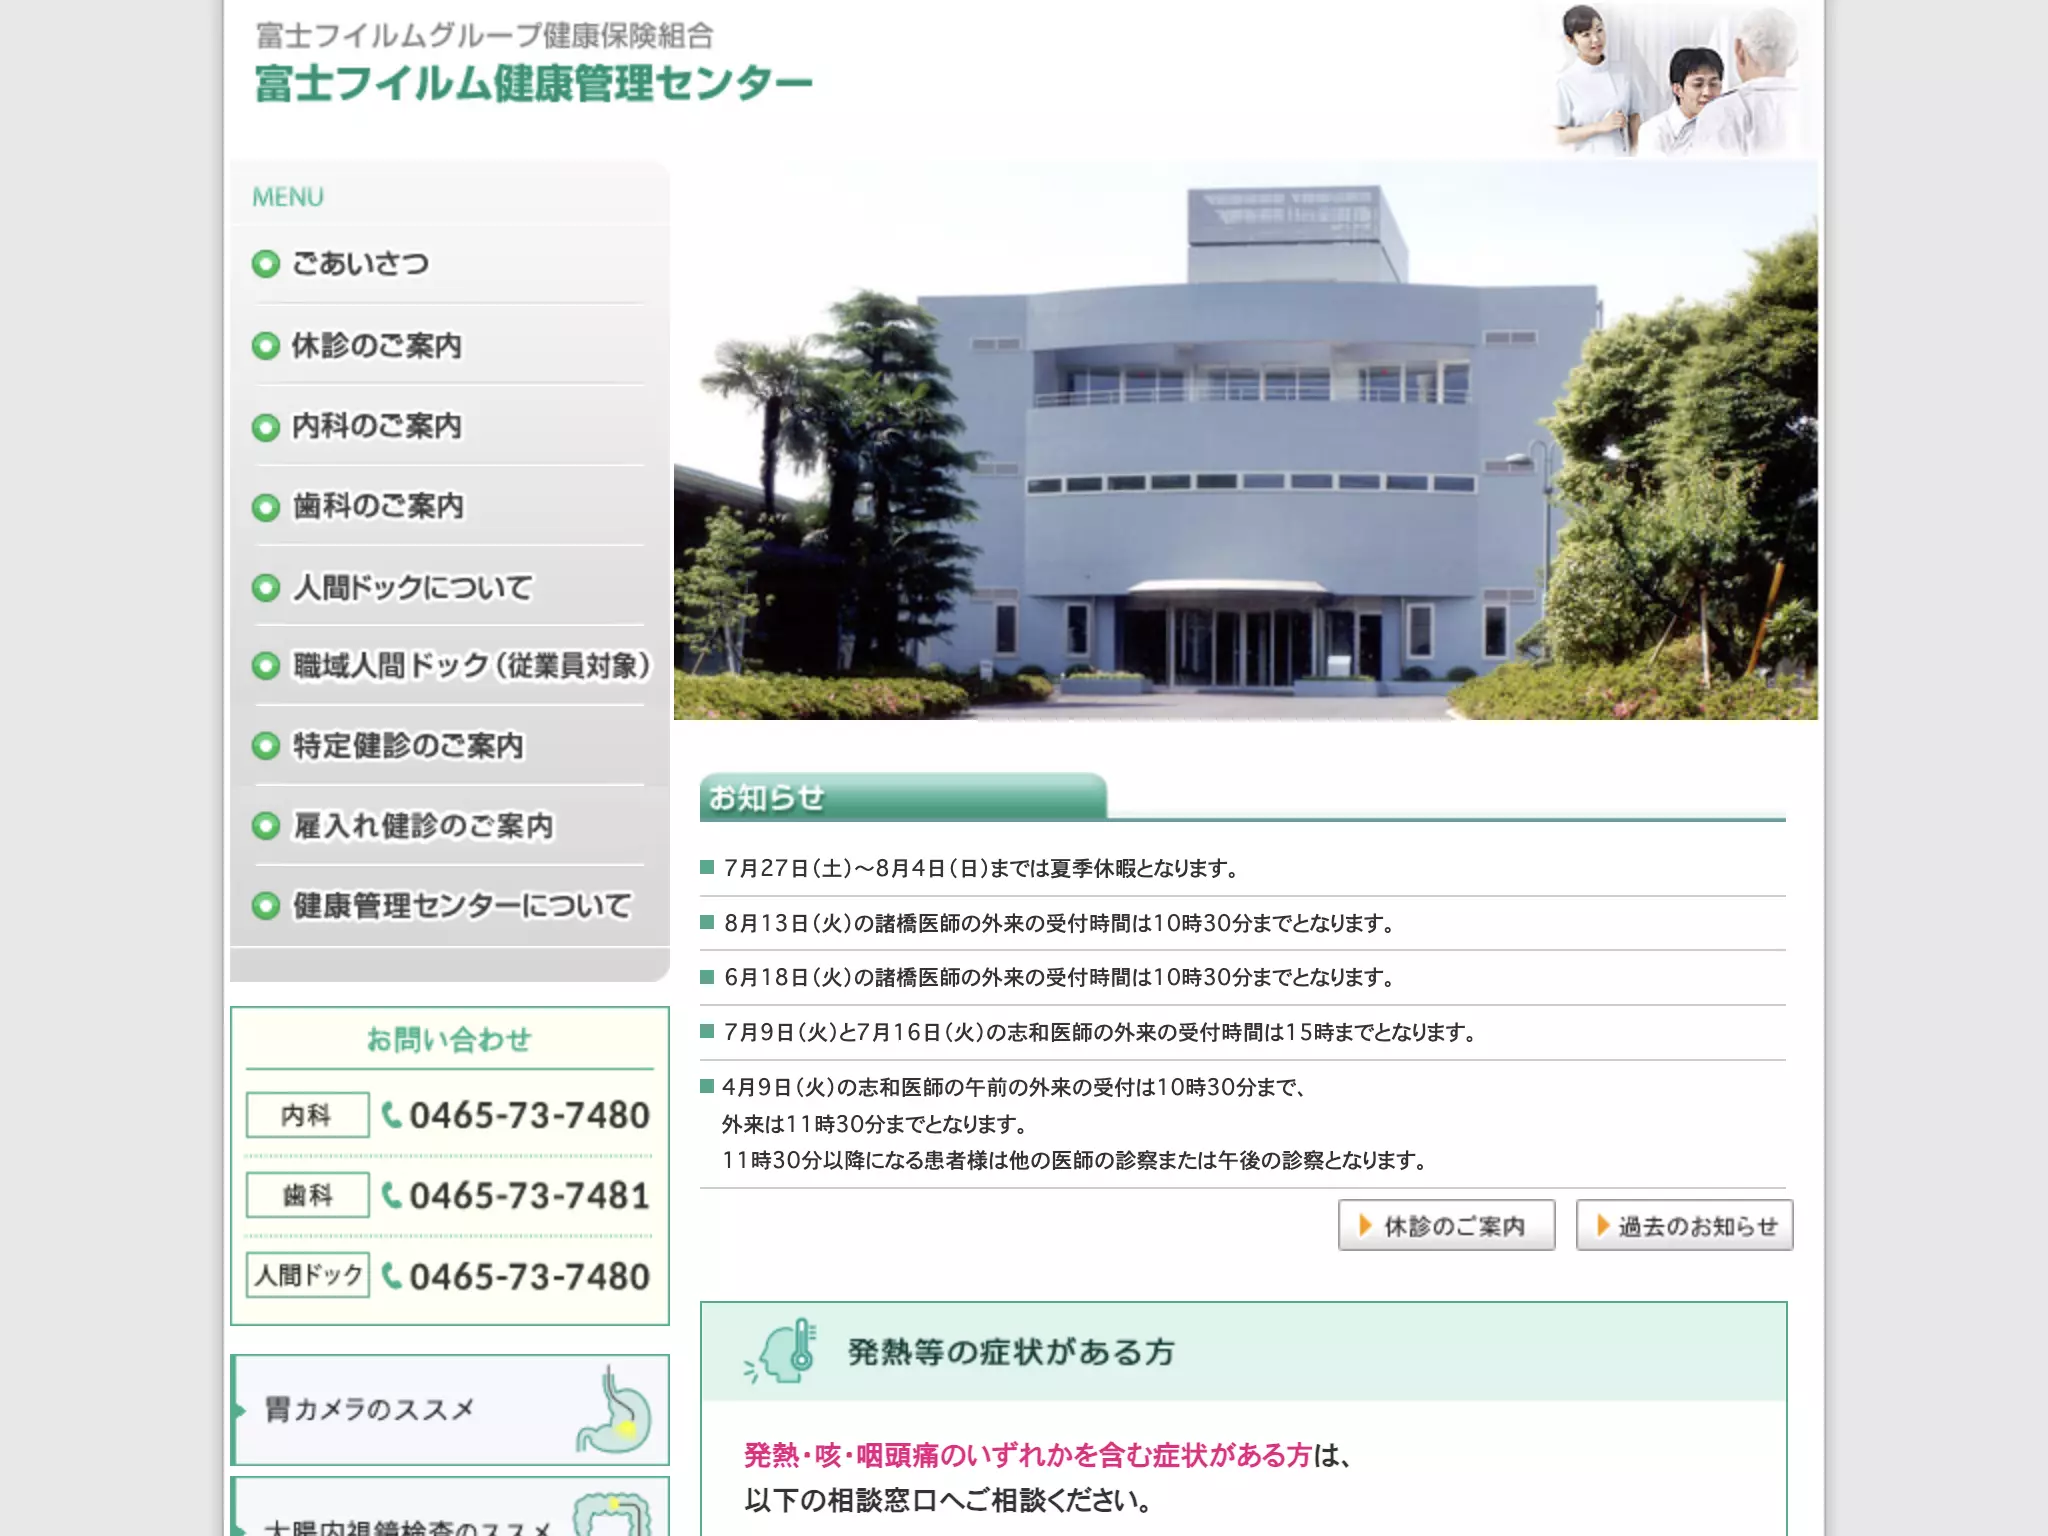
Task: Click the 4月9日 志和医師 notice
Action: pyautogui.click(x=1075, y=1123)
